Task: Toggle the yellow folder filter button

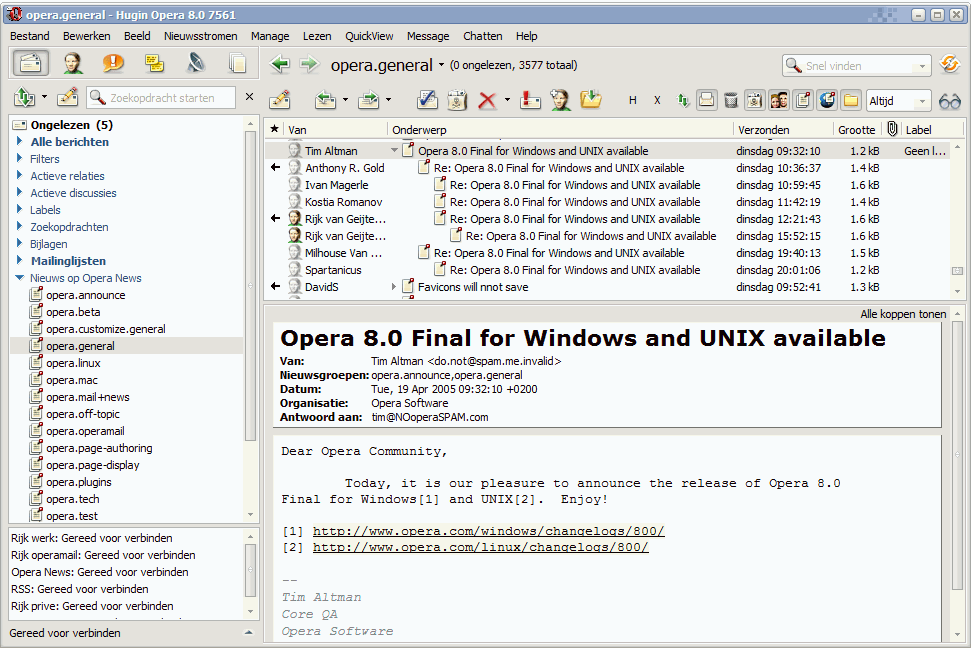Action: click(x=851, y=100)
